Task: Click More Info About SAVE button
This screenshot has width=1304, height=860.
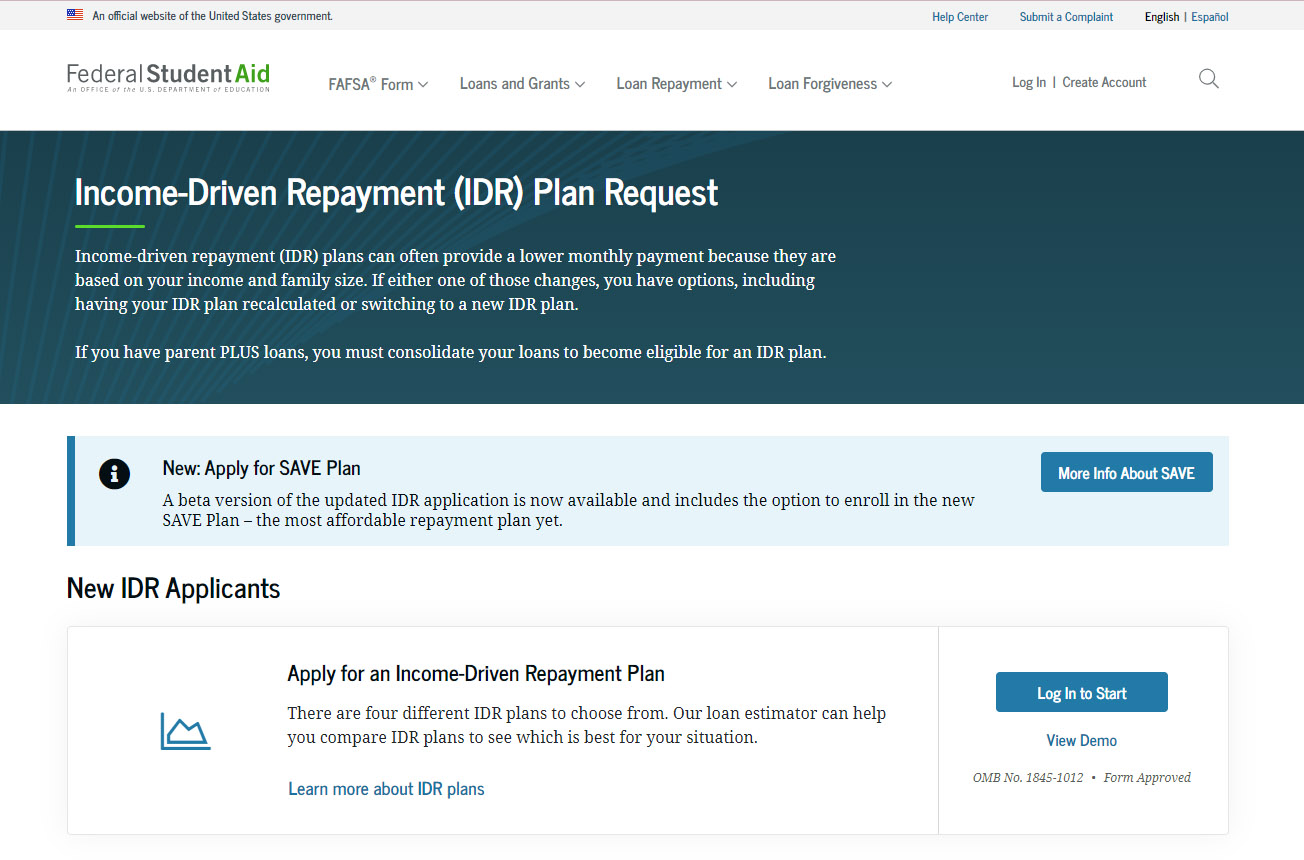Action: 1126,473
